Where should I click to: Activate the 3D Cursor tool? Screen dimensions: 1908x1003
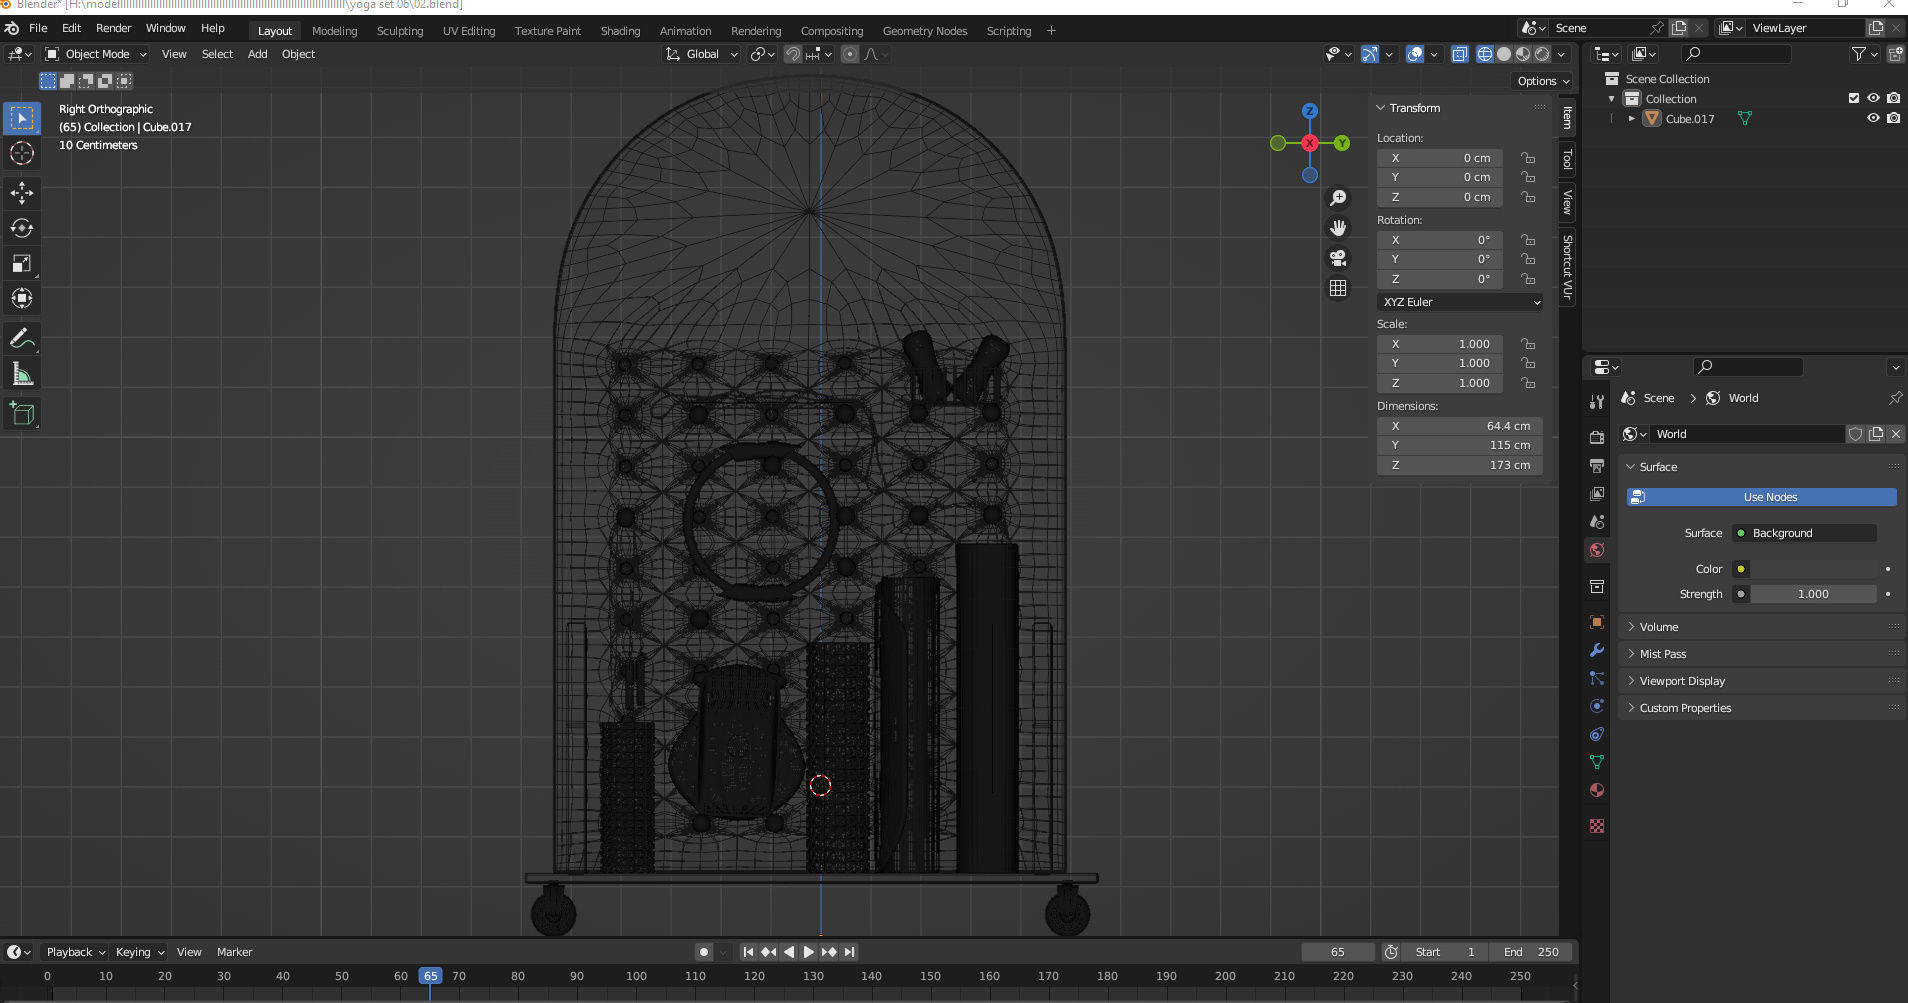[x=21, y=153]
